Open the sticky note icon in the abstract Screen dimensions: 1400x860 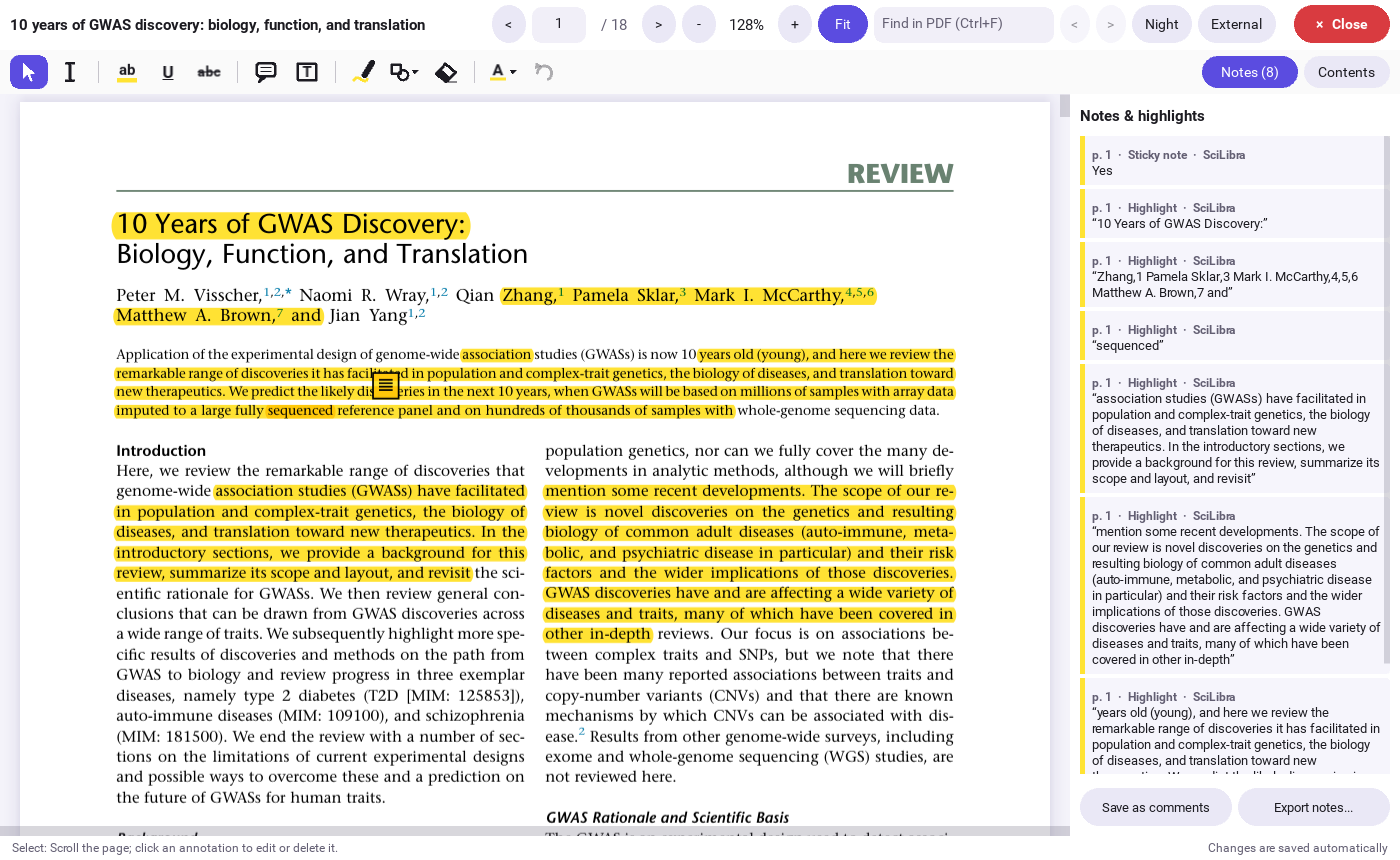386,385
